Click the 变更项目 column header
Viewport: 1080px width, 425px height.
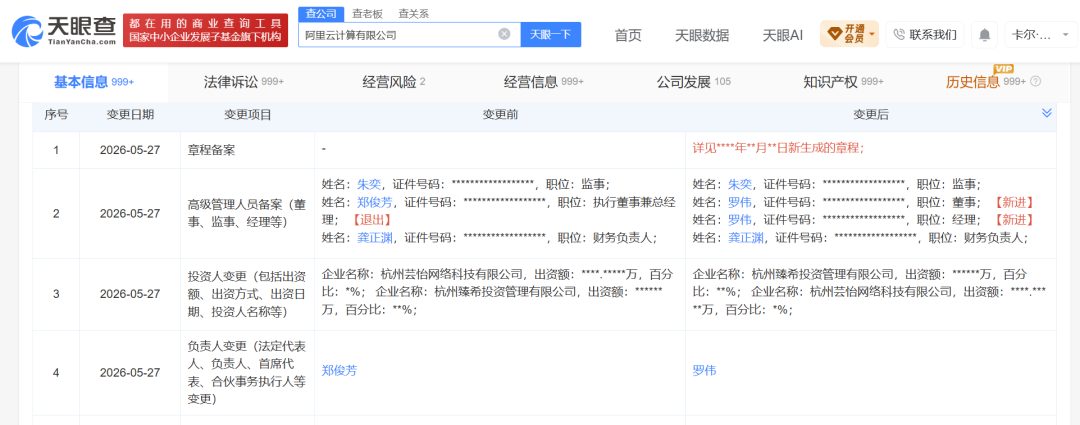coord(248,114)
